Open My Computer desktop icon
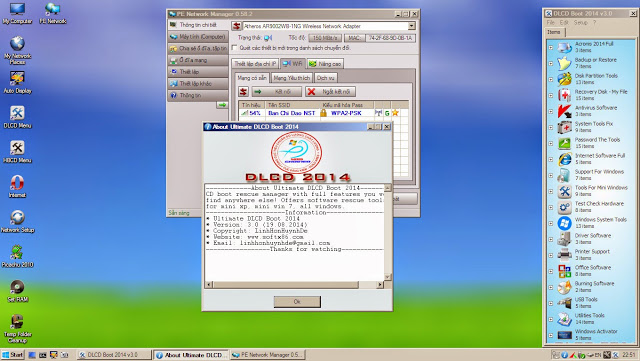 [x=17, y=13]
